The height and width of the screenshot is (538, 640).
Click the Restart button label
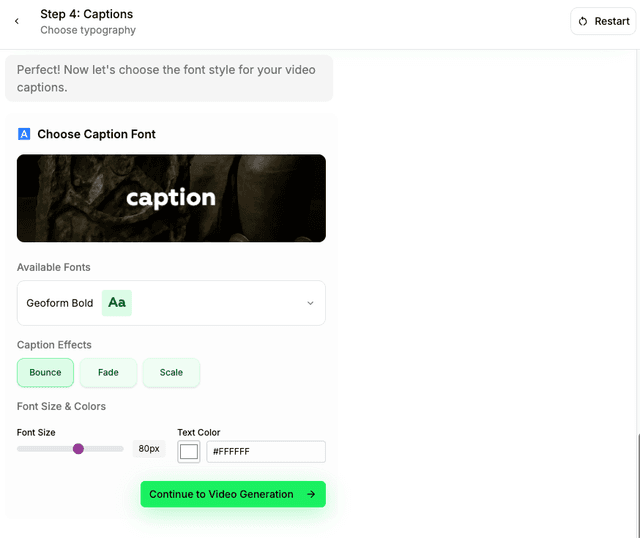click(612, 21)
